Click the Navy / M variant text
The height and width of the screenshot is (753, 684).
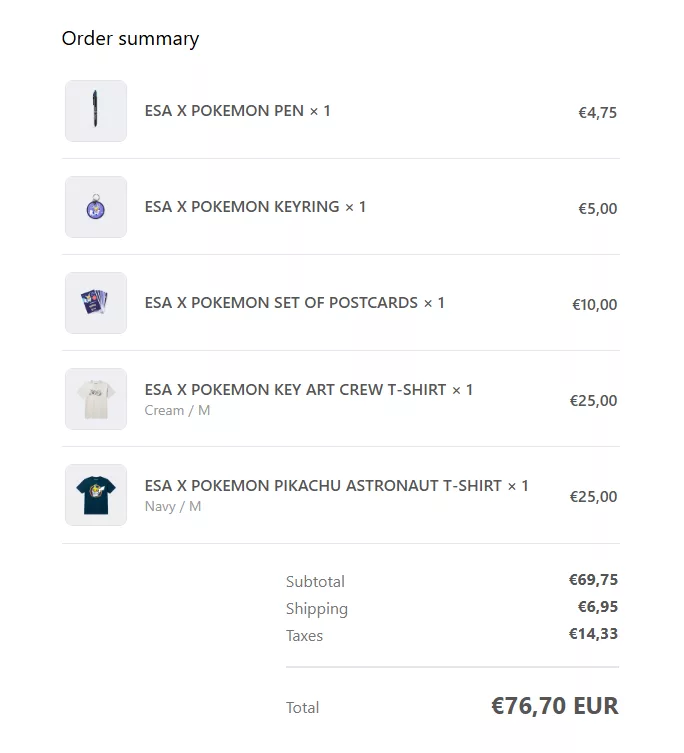pos(173,507)
